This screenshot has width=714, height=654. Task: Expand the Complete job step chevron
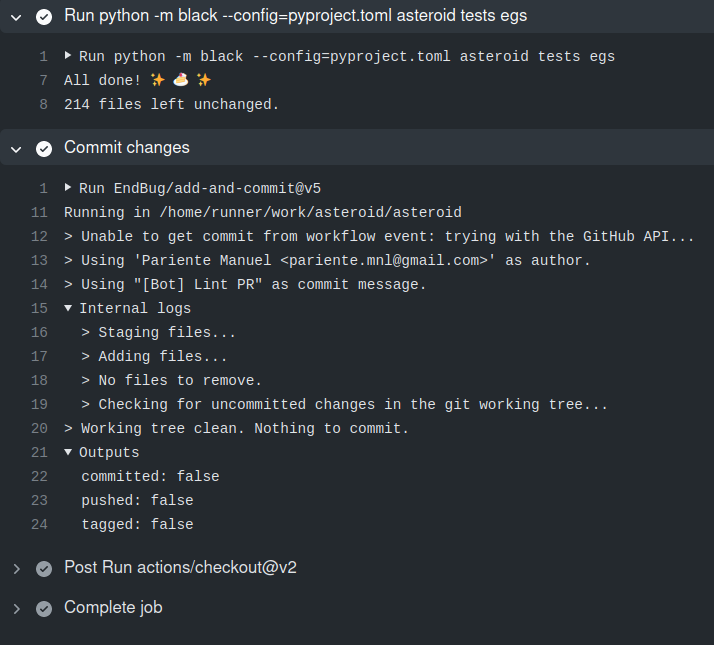click(x=16, y=608)
